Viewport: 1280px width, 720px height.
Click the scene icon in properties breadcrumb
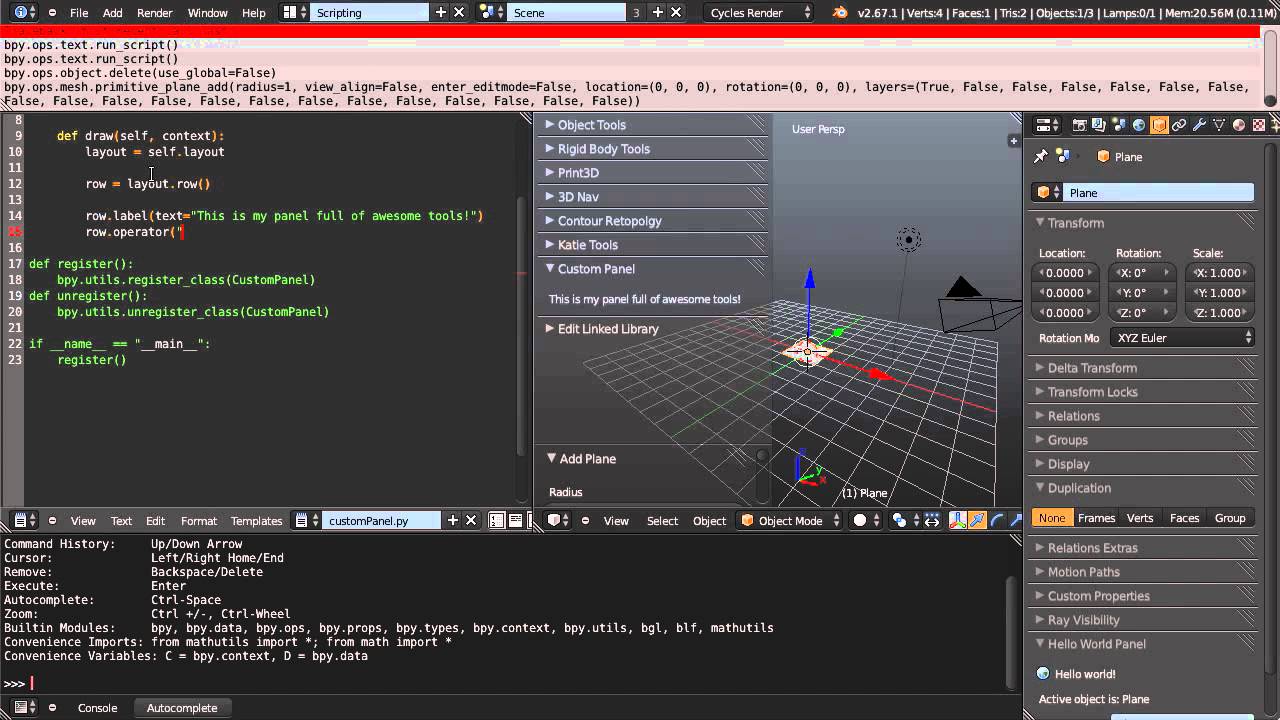pyautogui.click(x=1062, y=156)
